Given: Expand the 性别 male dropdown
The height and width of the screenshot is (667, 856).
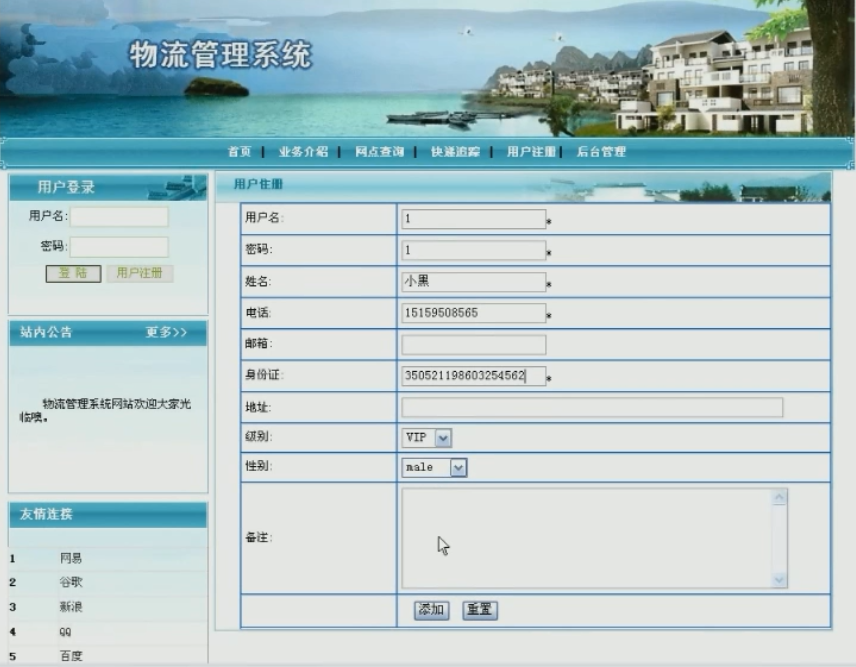Looking at the screenshot, I should pos(457,468).
